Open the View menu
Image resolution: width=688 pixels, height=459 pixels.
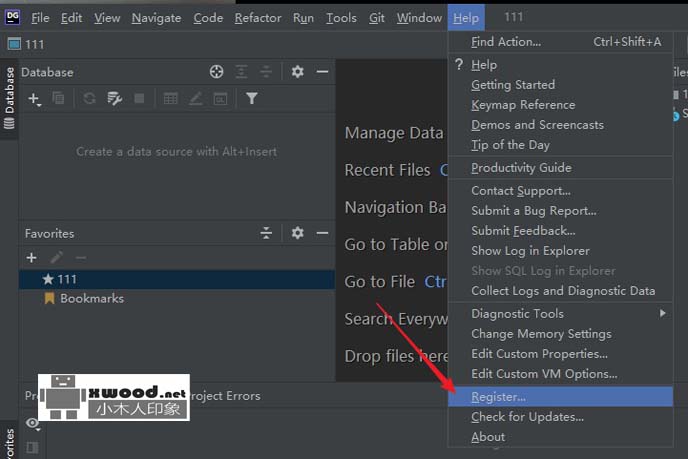coord(107,18)
